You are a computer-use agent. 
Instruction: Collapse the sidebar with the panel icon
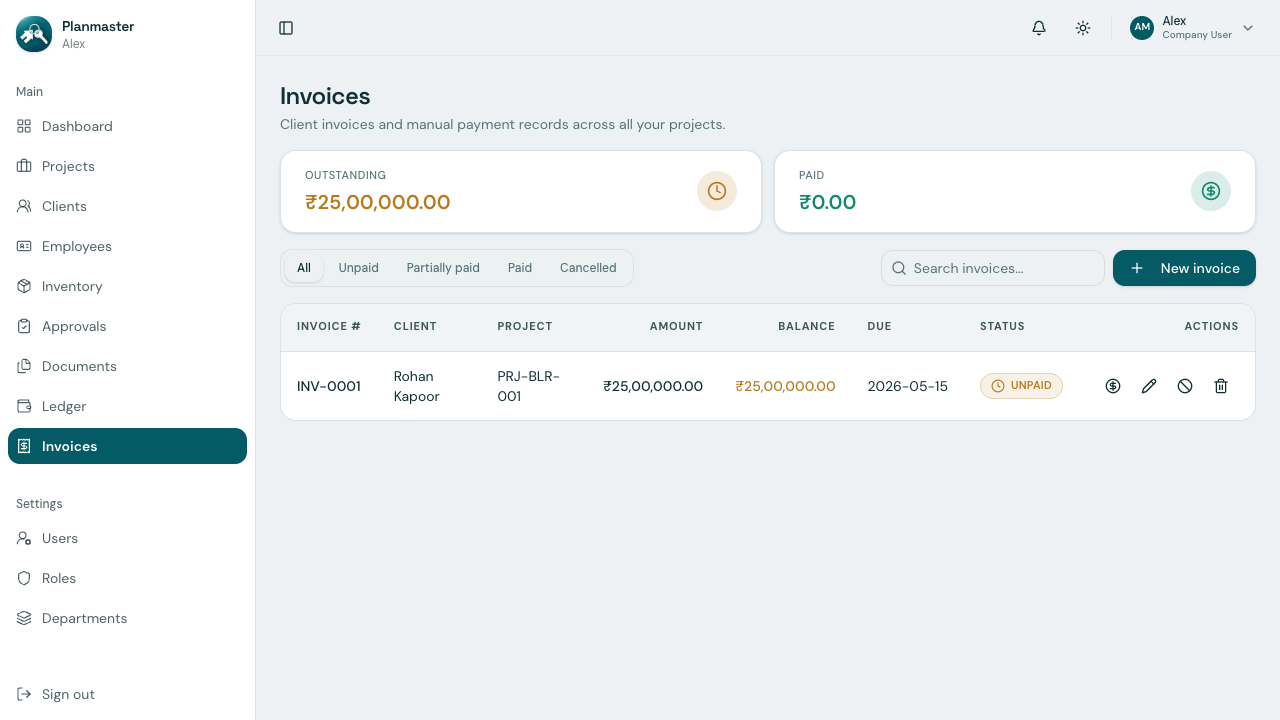(286, 28)
